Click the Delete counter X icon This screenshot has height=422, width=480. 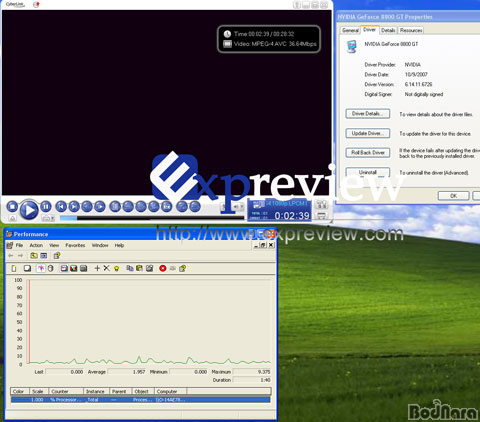106,268
